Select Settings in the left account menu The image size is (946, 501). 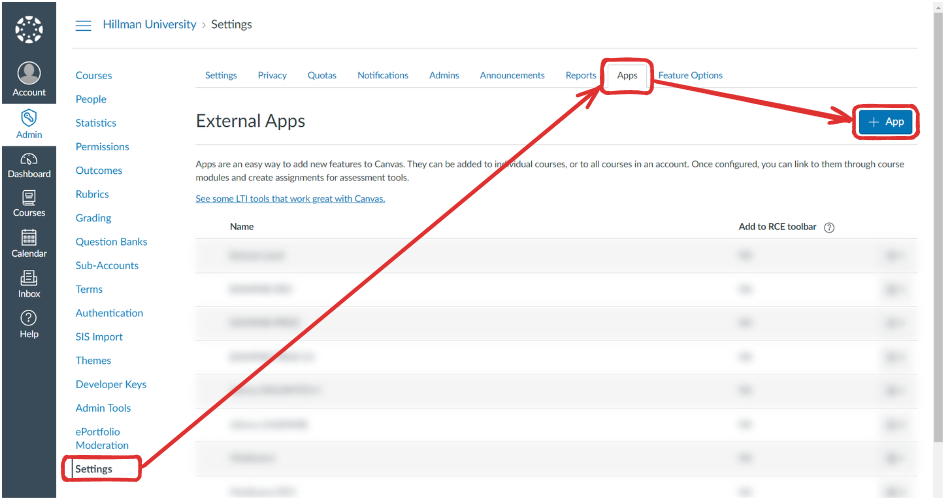(94, 469)
